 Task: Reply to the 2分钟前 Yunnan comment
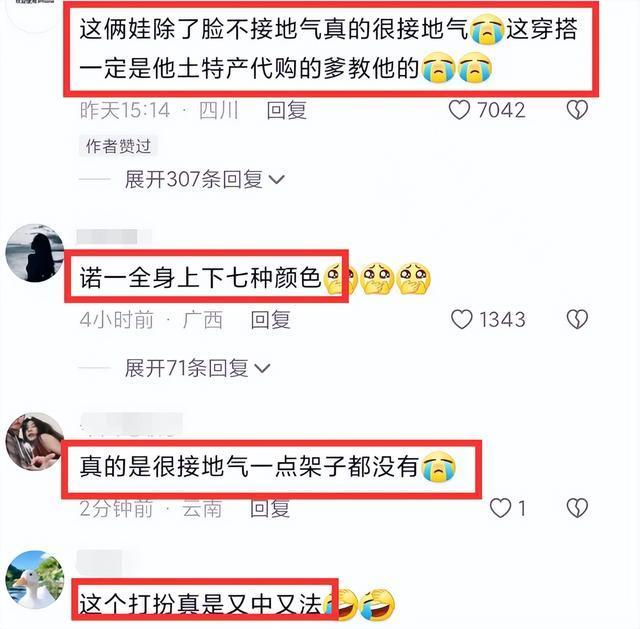tap(270, 509)
